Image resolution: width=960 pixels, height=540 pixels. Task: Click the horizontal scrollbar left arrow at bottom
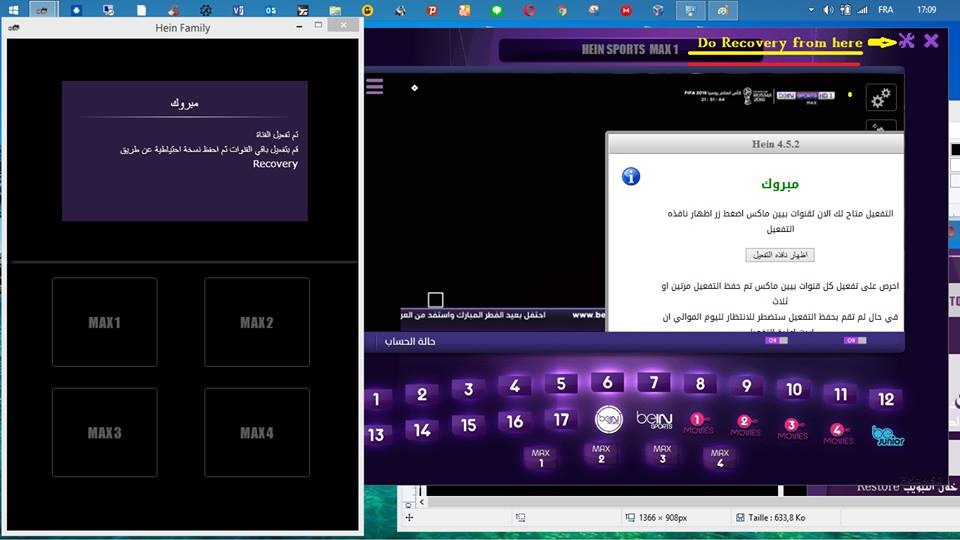click(x=422, y=502)
